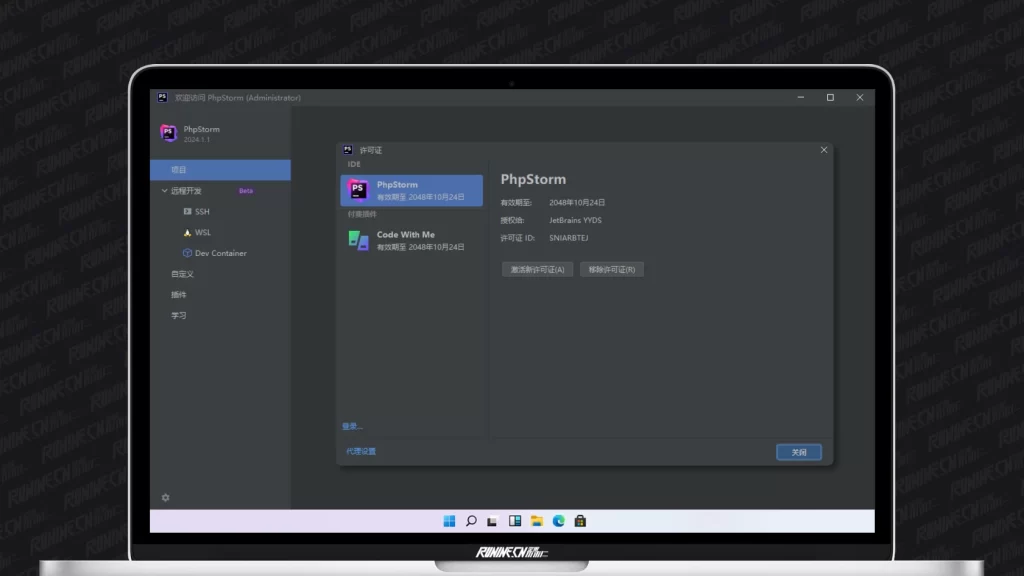Click the WSL penguin icon
1024x576 pixels.
point(187,233)
